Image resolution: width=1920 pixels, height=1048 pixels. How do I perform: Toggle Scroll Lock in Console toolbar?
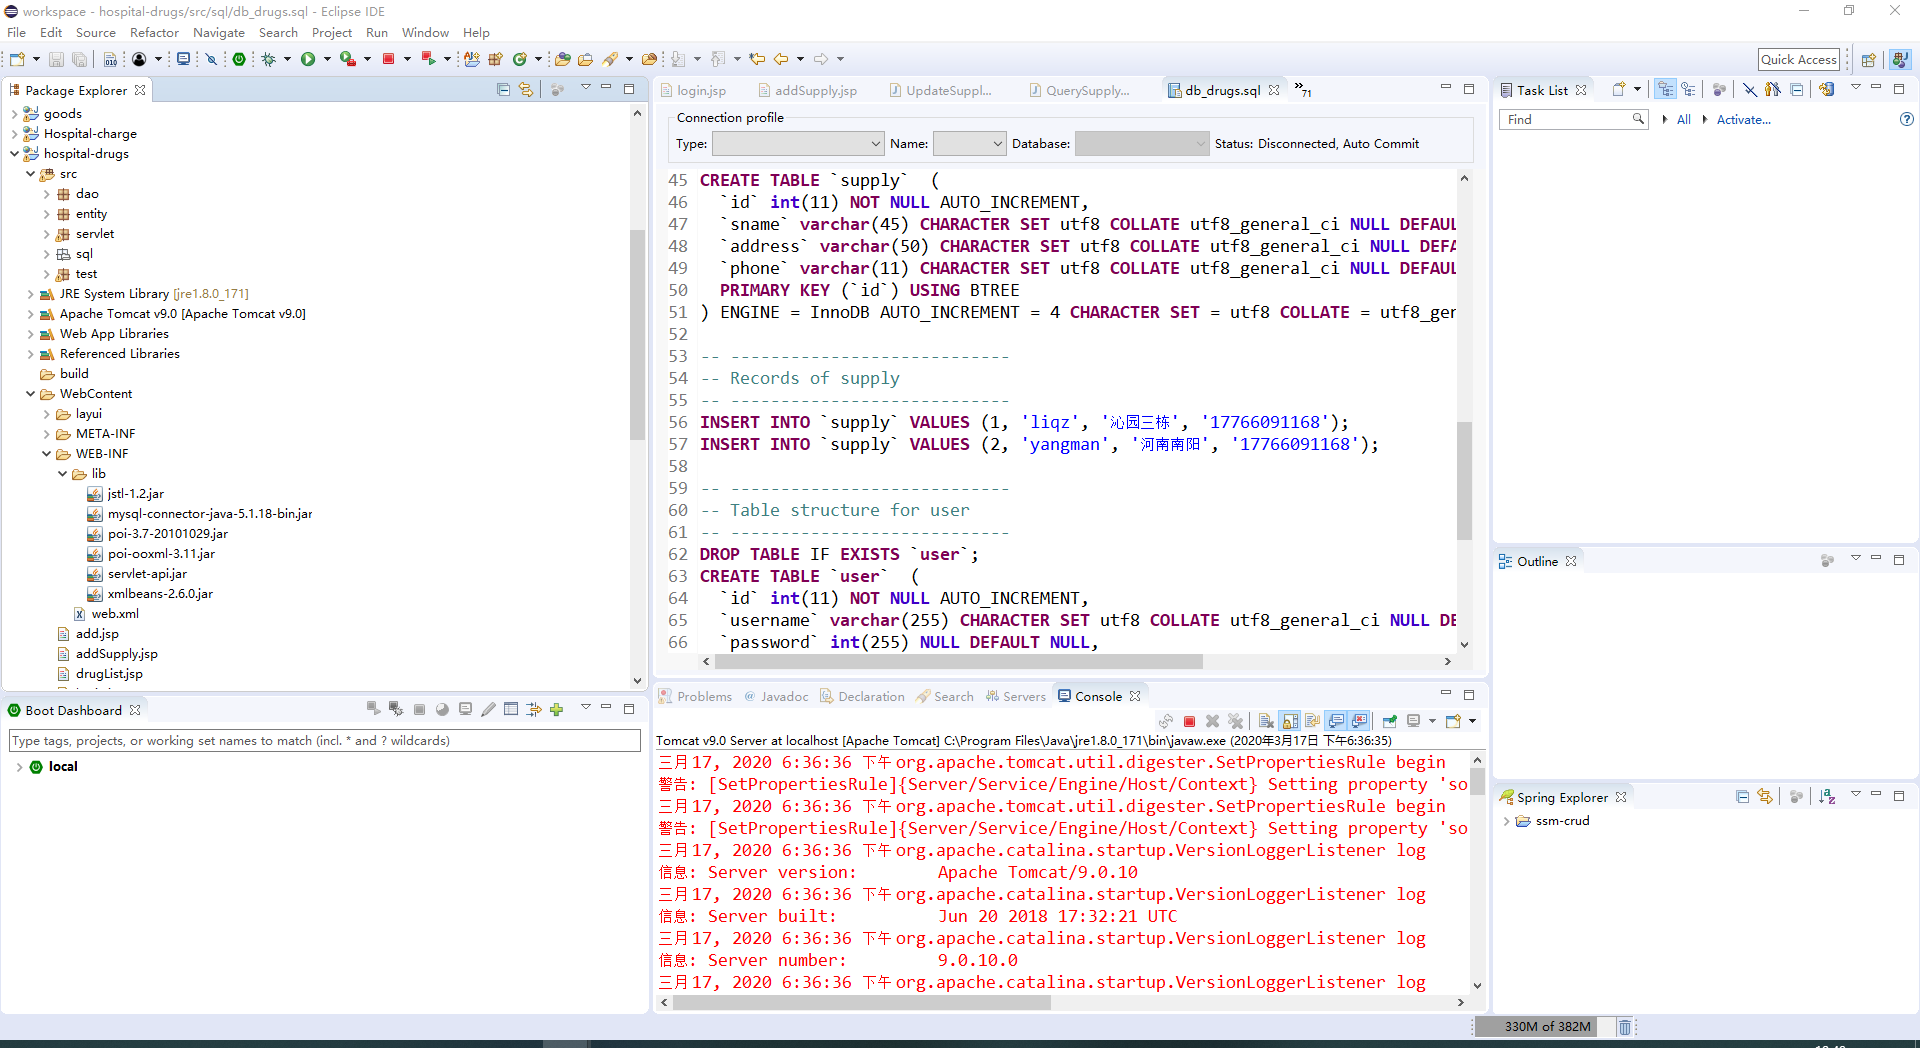tap(1289, 721)
